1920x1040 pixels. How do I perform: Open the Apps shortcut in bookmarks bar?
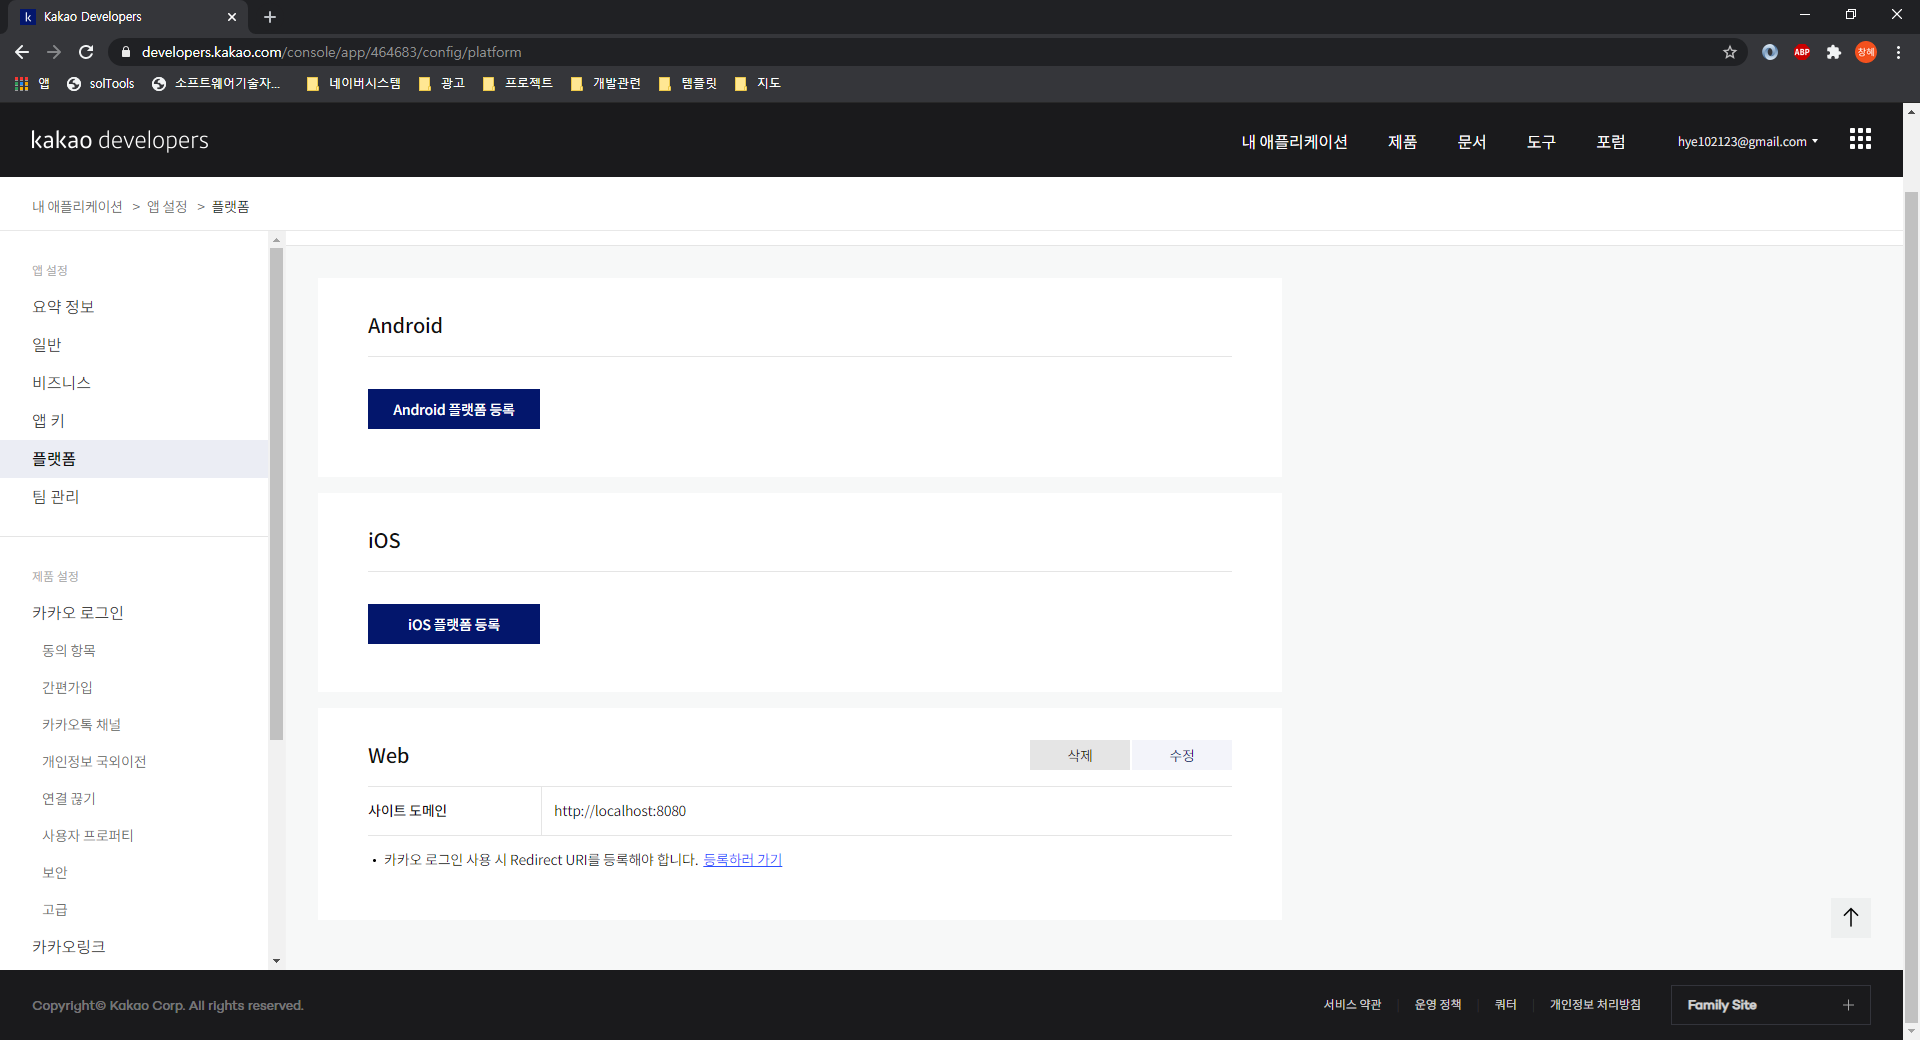pos(32,83)
